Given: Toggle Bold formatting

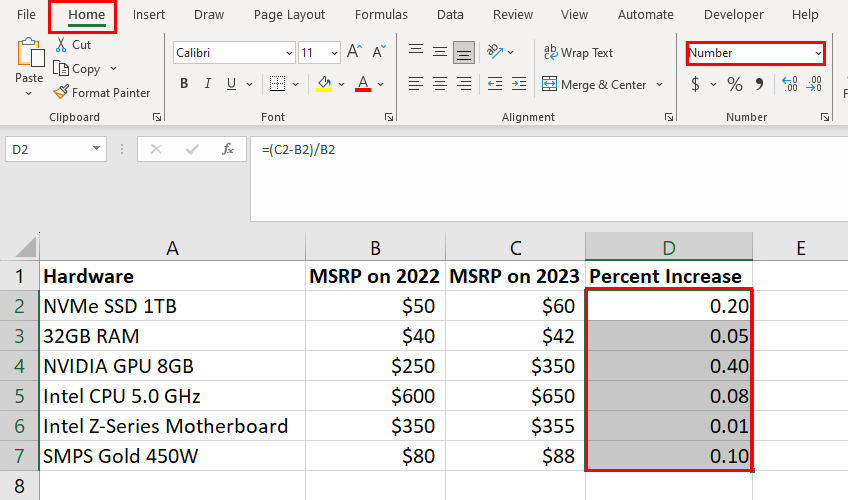Looking at the screenshot, I should (x=184, y=84).
